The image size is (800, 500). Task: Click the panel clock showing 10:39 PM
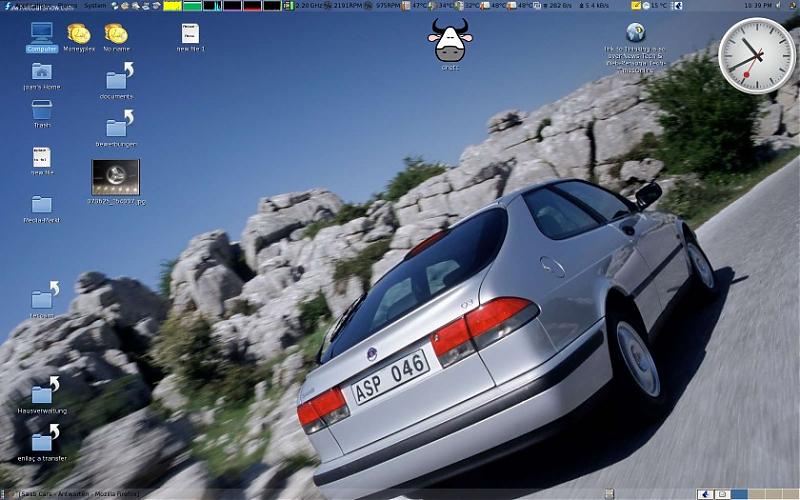click(758, 6)
